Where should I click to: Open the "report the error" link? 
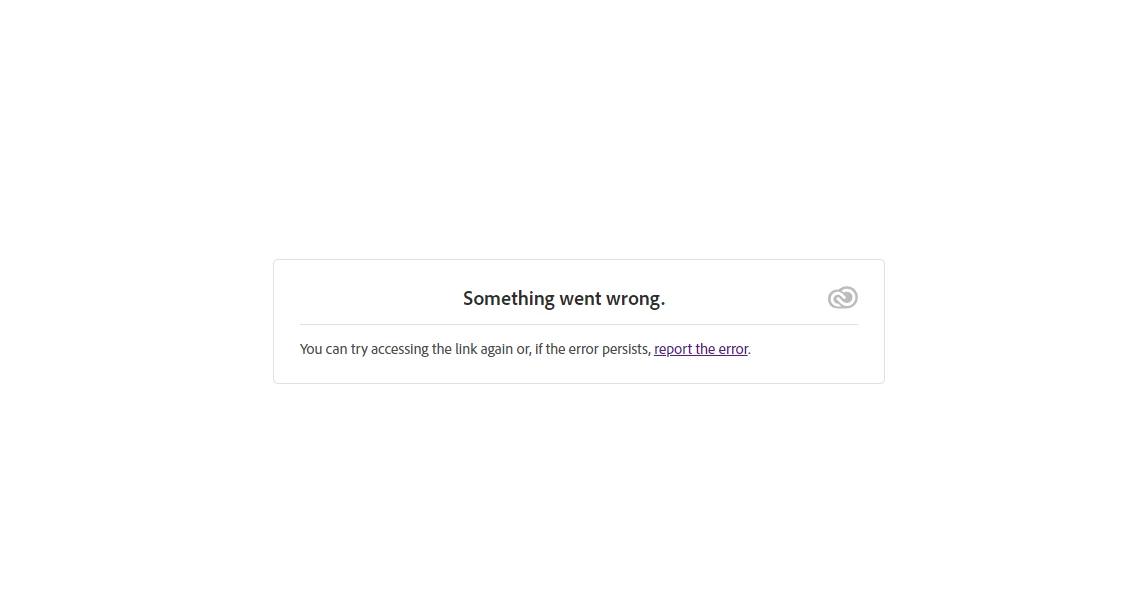(700, 349)
